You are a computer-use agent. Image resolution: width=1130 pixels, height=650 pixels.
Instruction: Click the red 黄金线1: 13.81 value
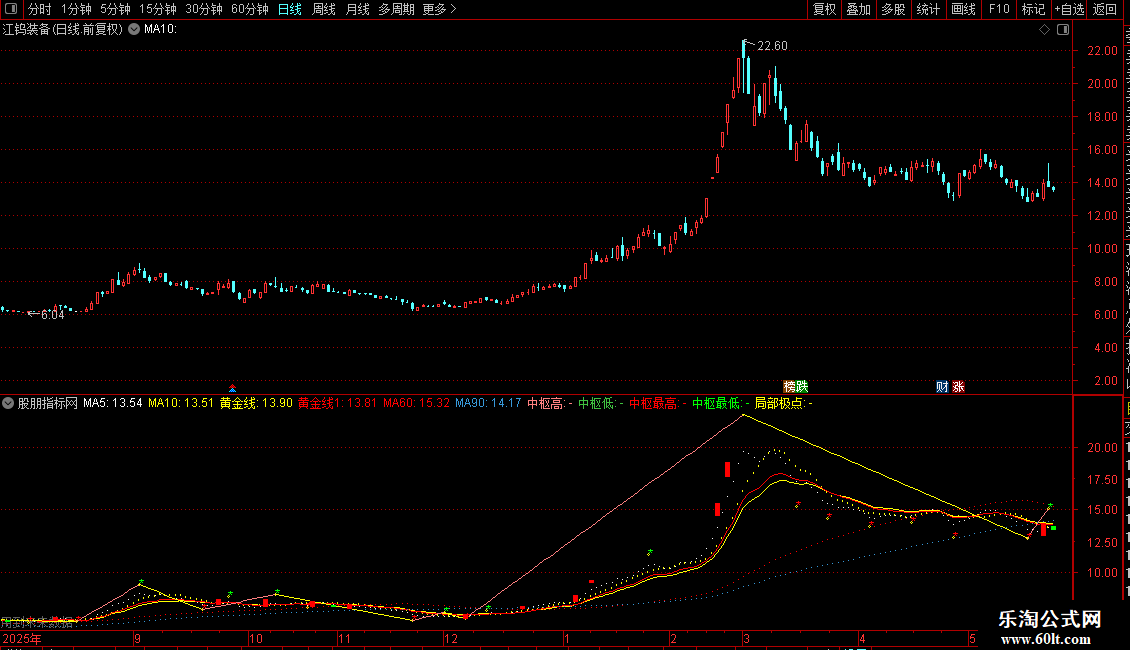[337, 404]
